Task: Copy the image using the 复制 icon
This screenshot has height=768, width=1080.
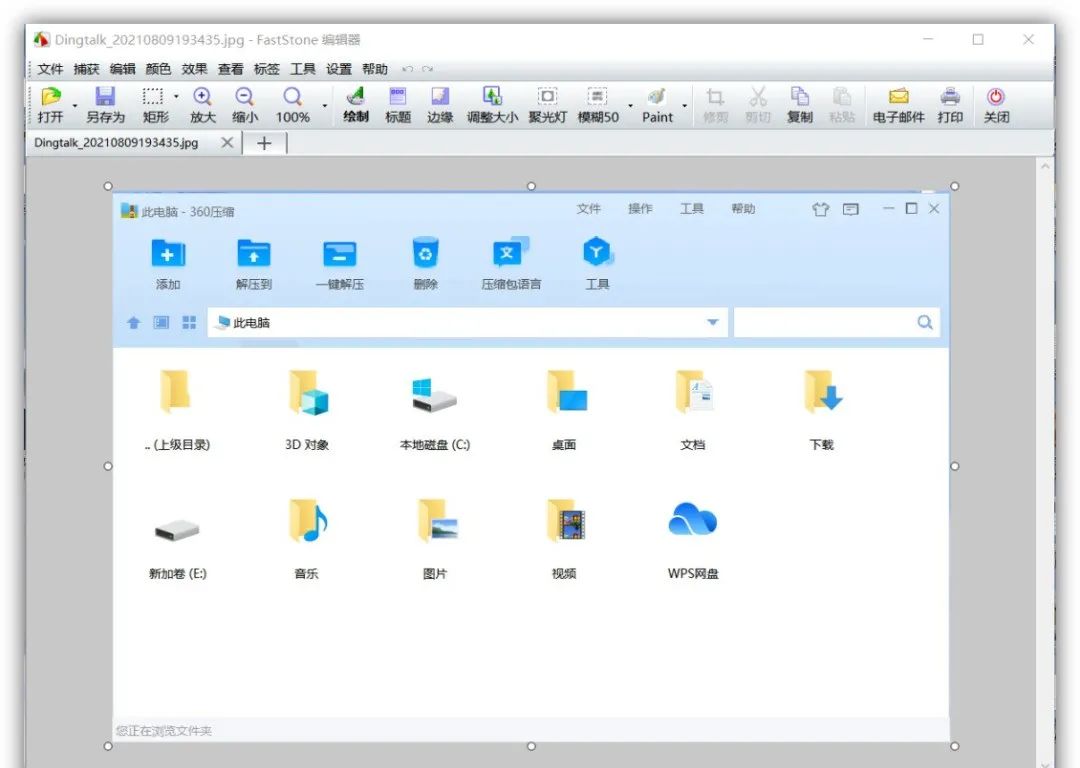Action: tap(800, 105)
